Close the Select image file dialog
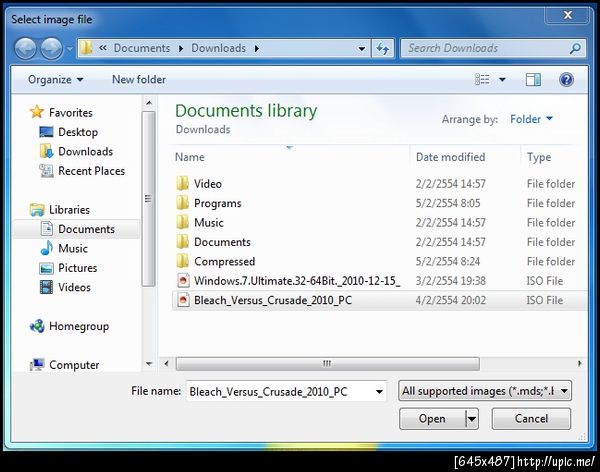 tap(568, 15)
